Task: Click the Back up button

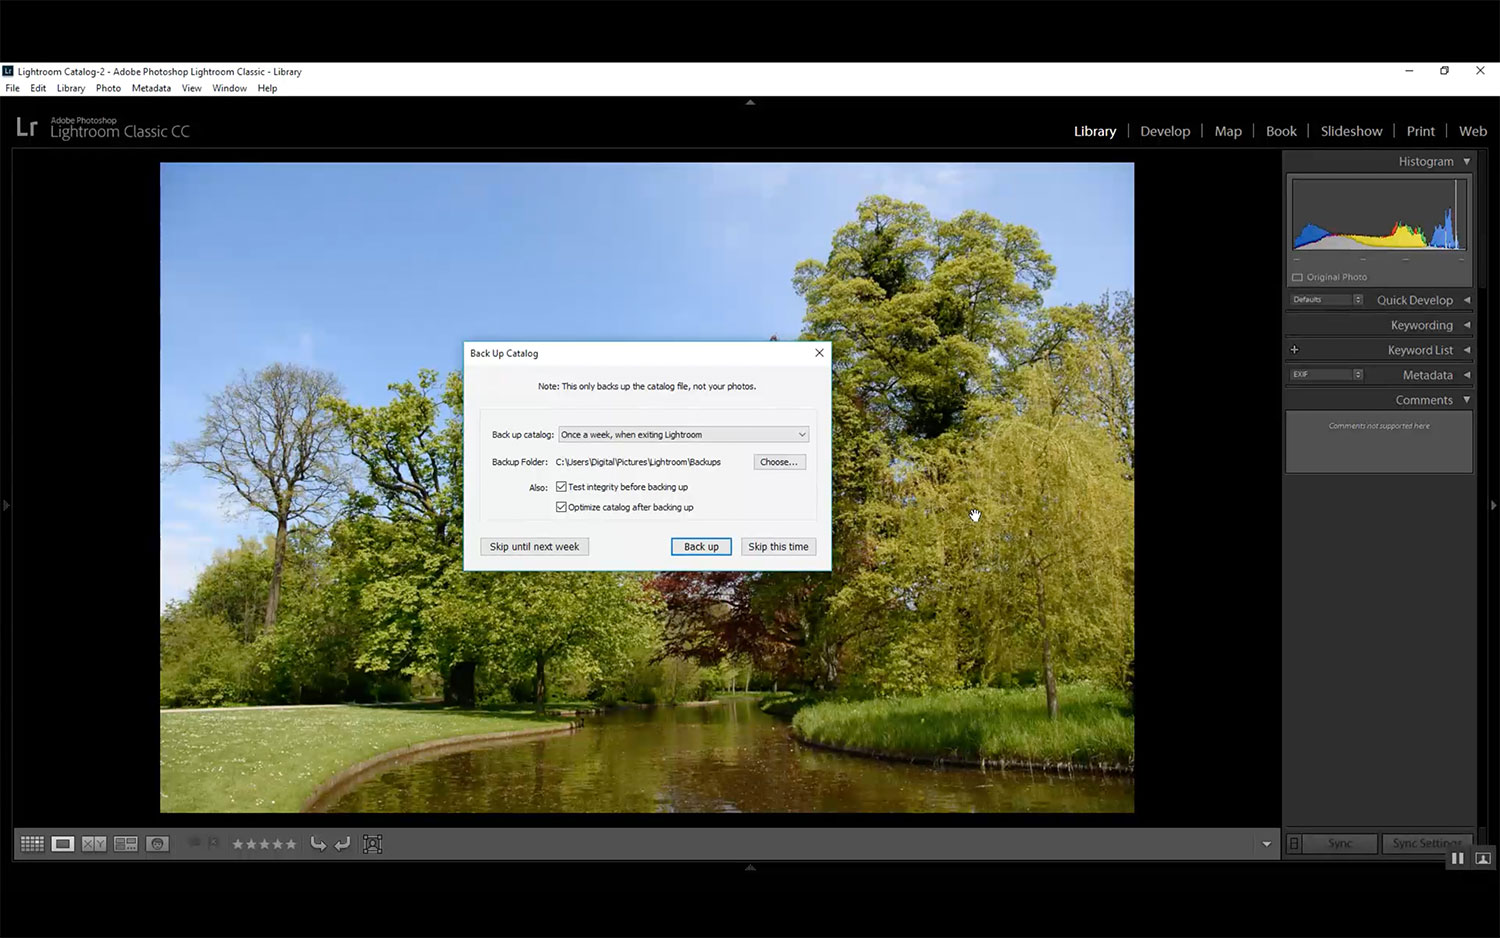Action: point(701,547)
